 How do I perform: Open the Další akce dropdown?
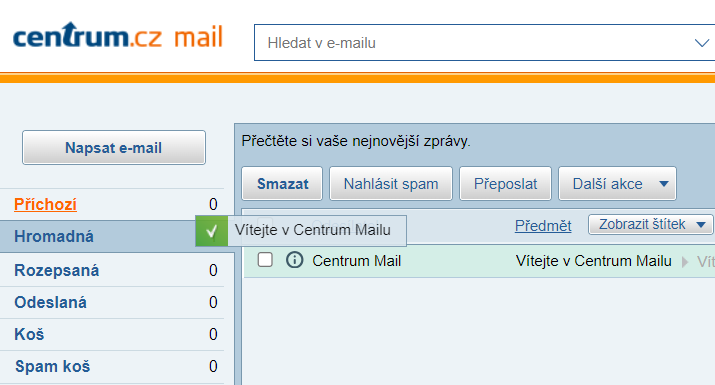click(x=617, y=183)
